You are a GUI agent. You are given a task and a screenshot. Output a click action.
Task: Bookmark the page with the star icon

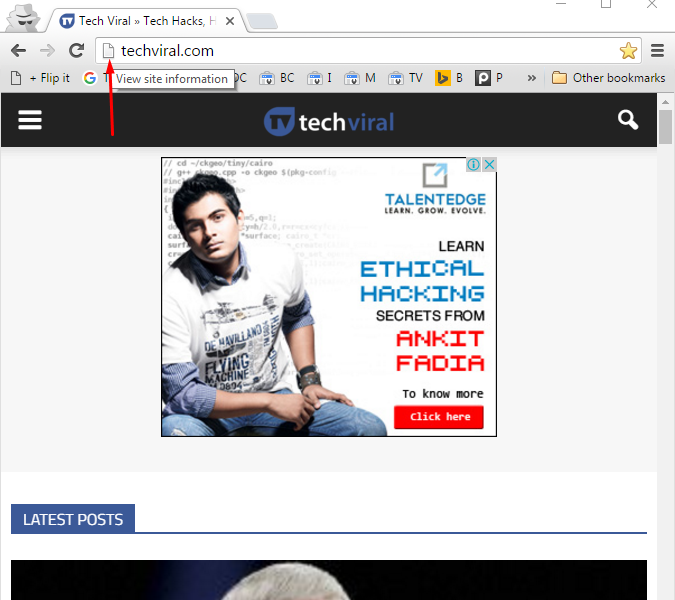pyautogui.click(x=628, y=51)
